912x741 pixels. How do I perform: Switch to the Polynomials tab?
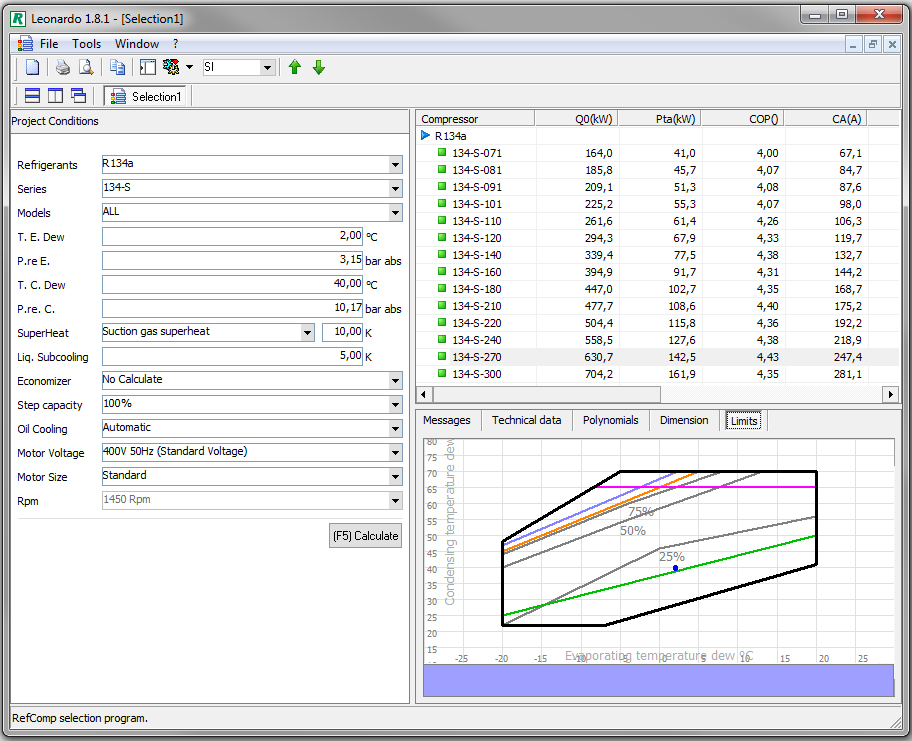(611, 420)
